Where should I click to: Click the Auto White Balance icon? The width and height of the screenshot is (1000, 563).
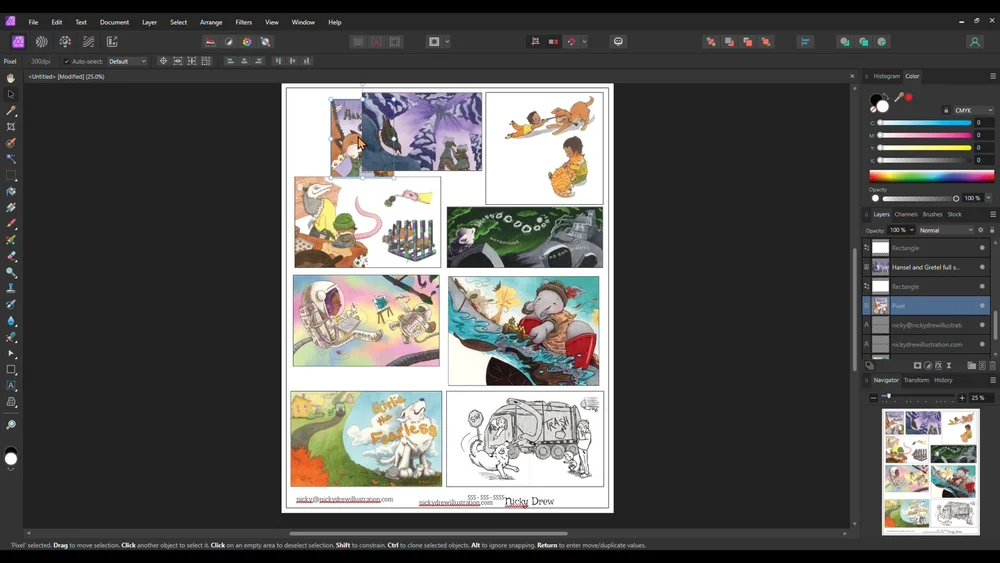pyautogui.click(x=265, y=42)
